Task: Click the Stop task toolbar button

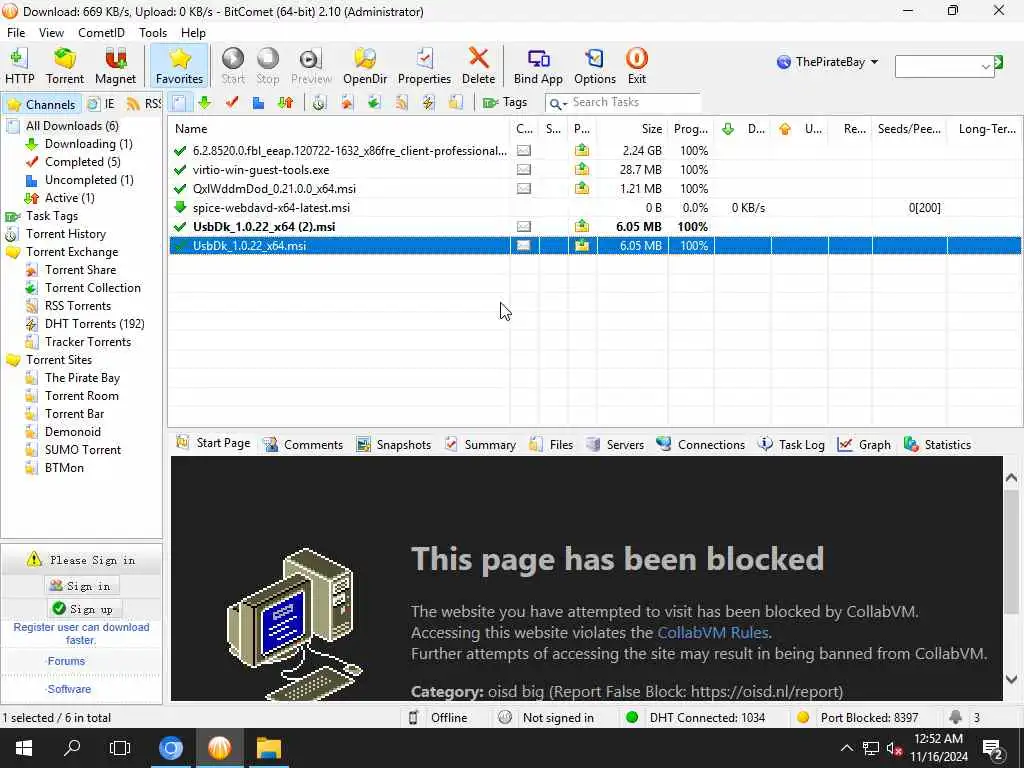Action: pyautogui.click(x=268, y=66)
